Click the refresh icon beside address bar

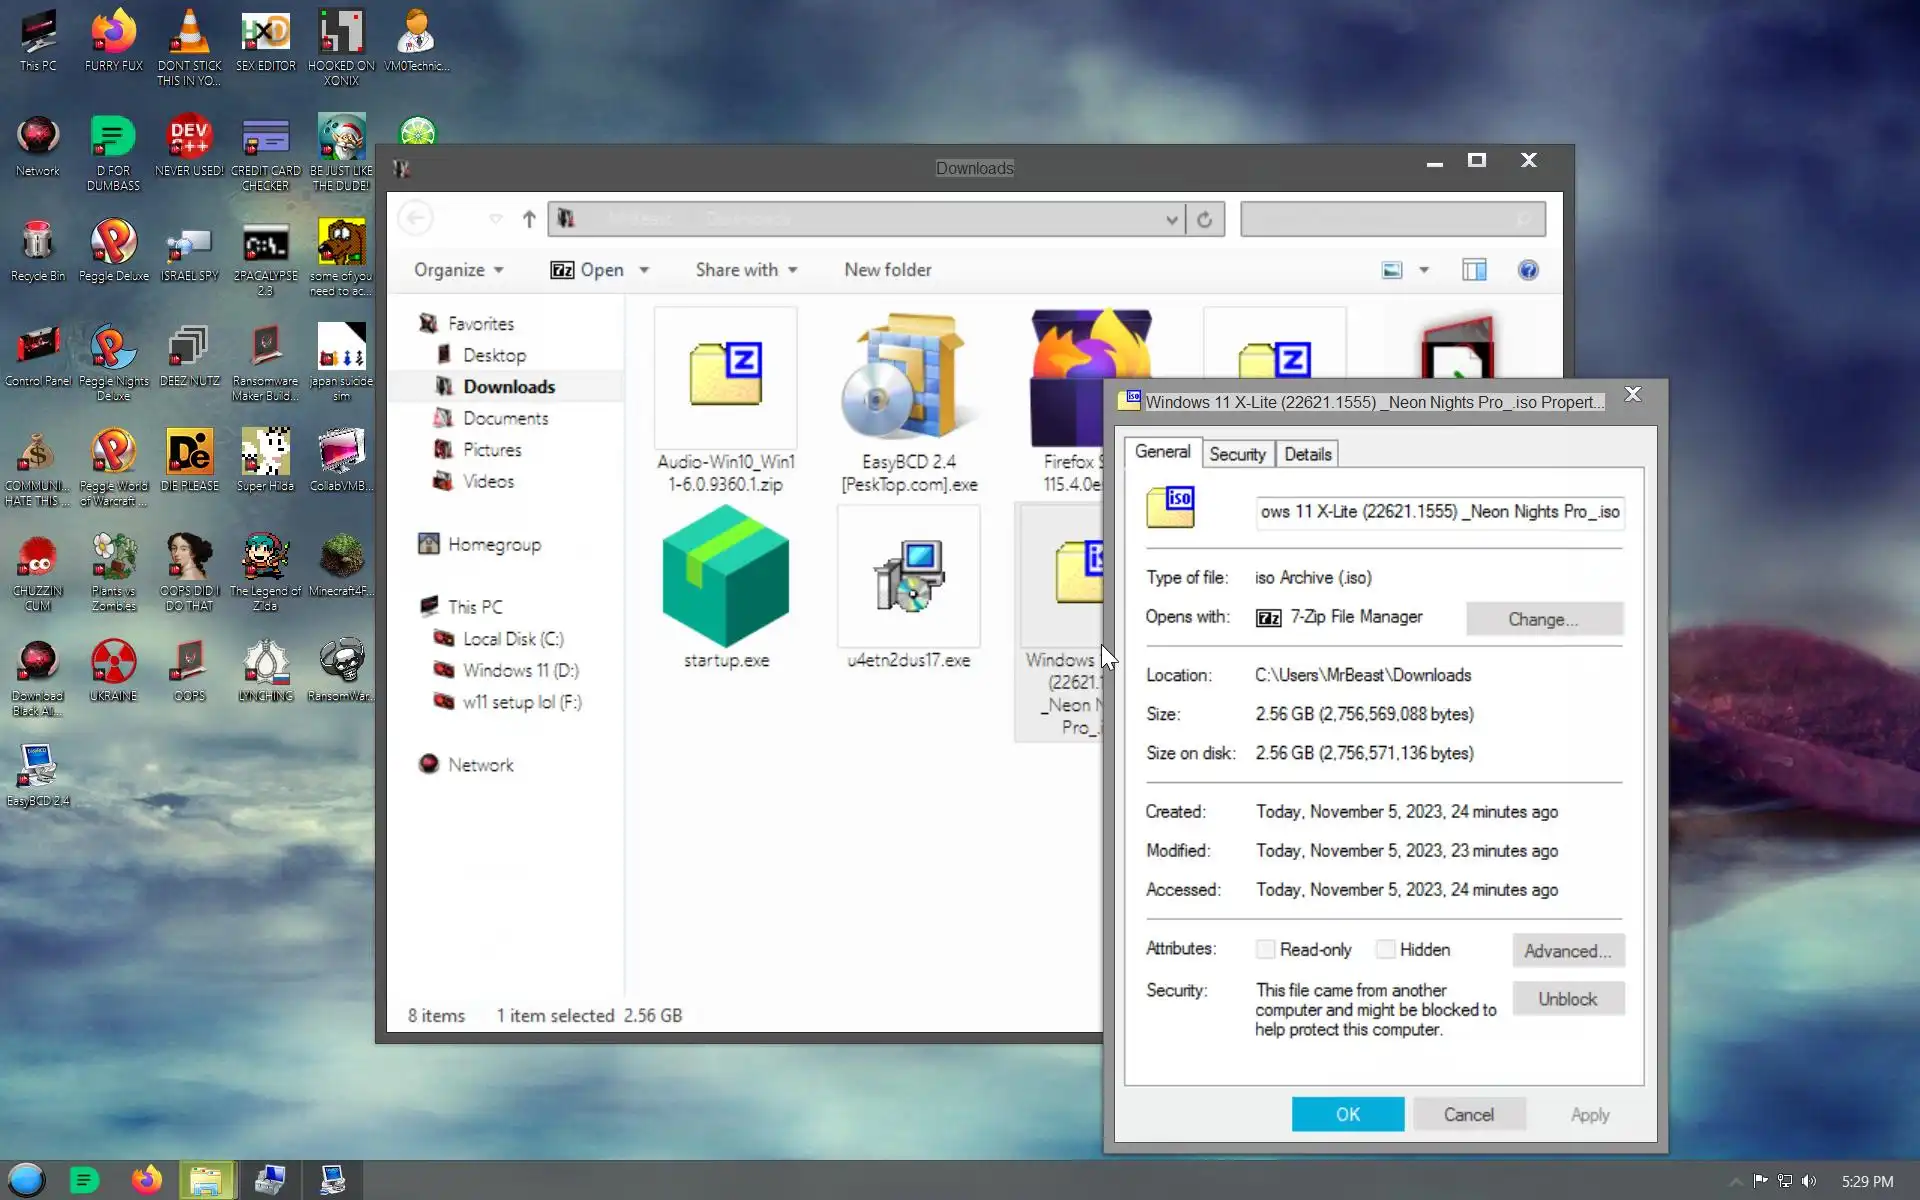(1204, 219)
